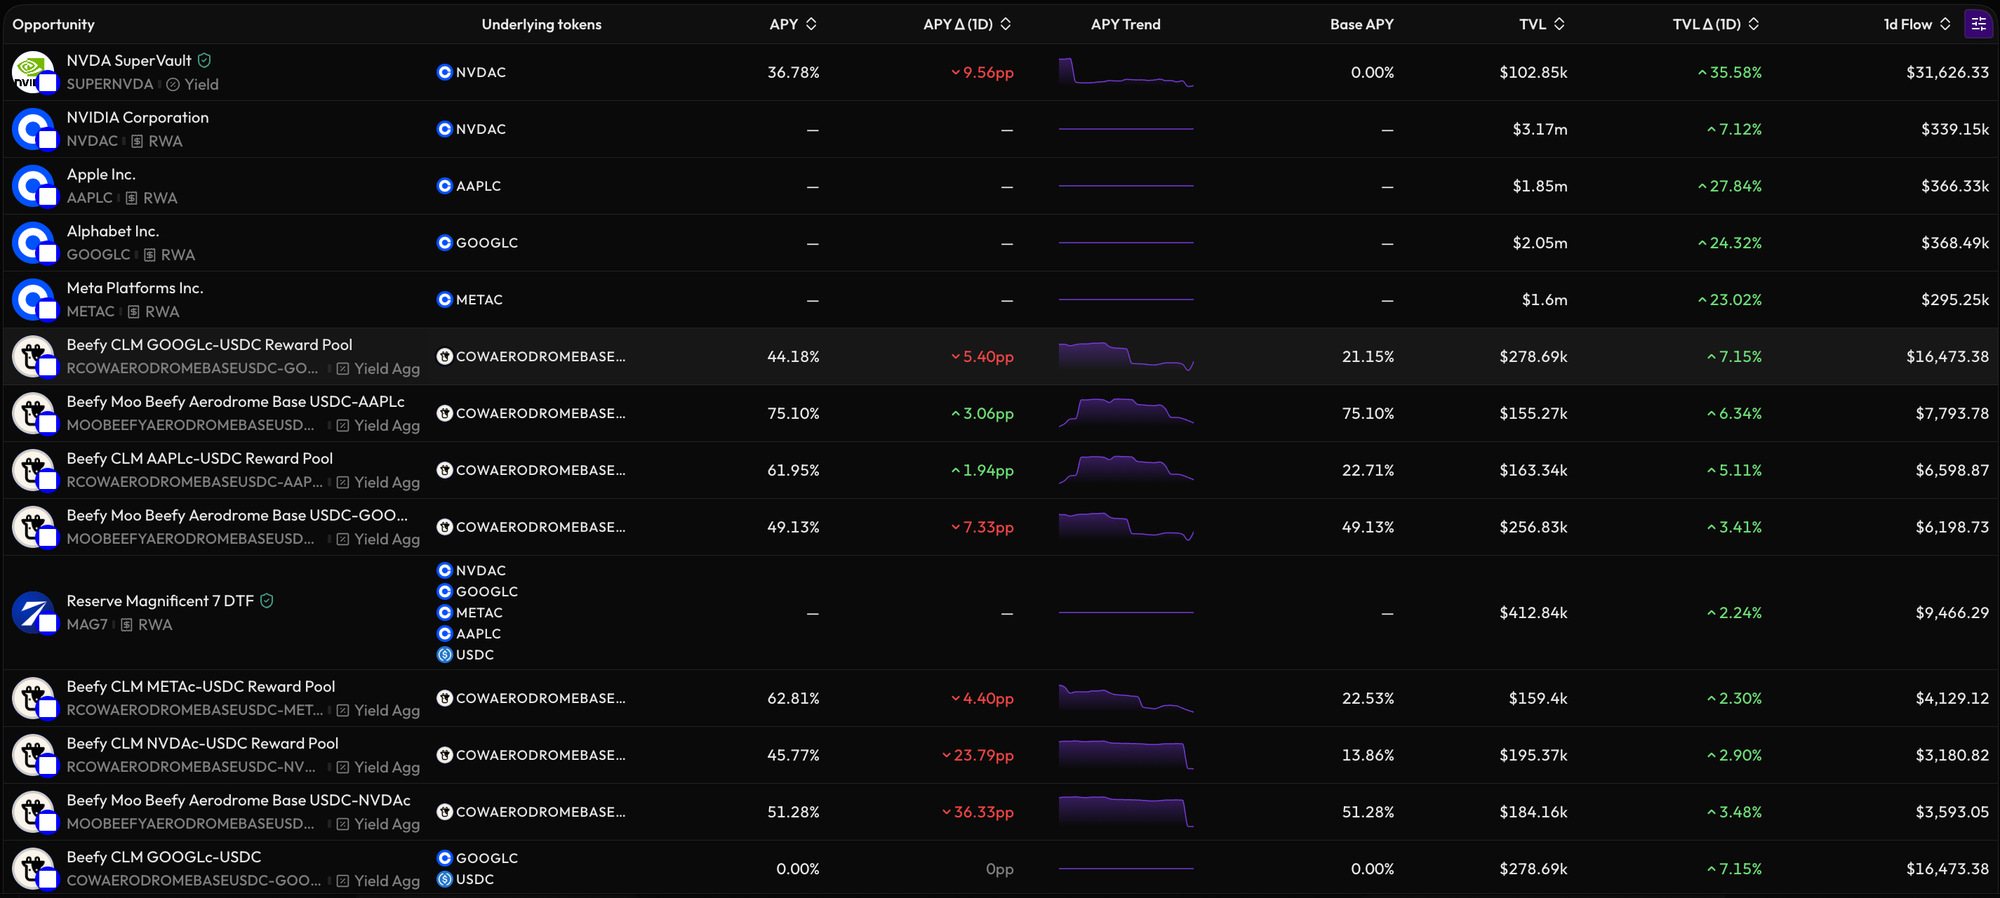Screen dimensions: 2000x898
Task: Sort by TVL Δ (1D) column
Action: 1716,24
